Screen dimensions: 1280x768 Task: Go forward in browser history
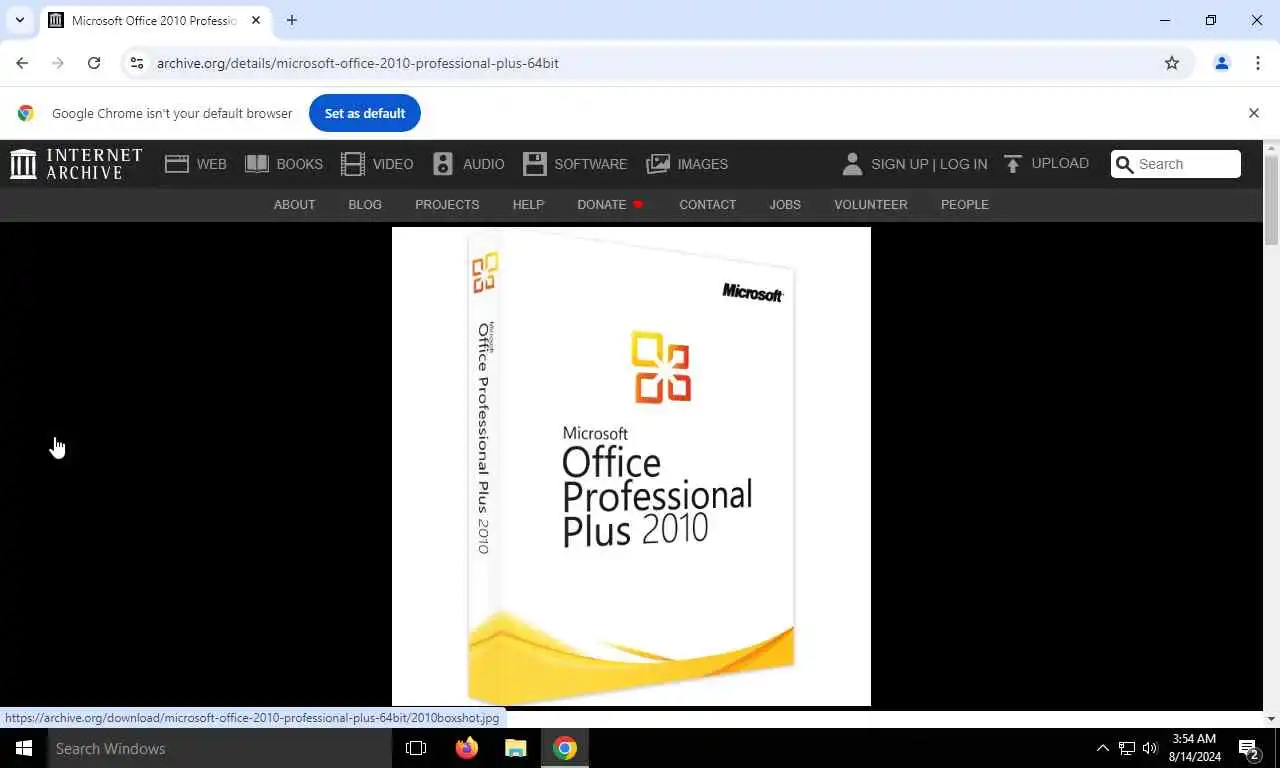click(58, 63)
